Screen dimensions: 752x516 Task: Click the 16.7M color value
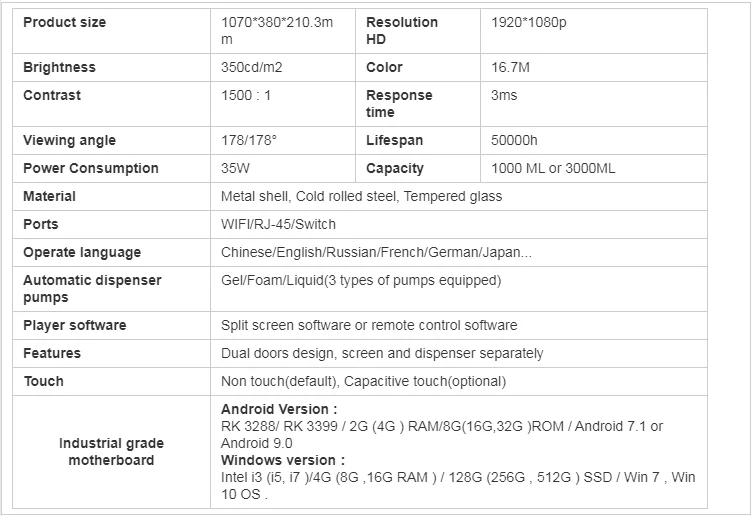(x=510, y=67)
